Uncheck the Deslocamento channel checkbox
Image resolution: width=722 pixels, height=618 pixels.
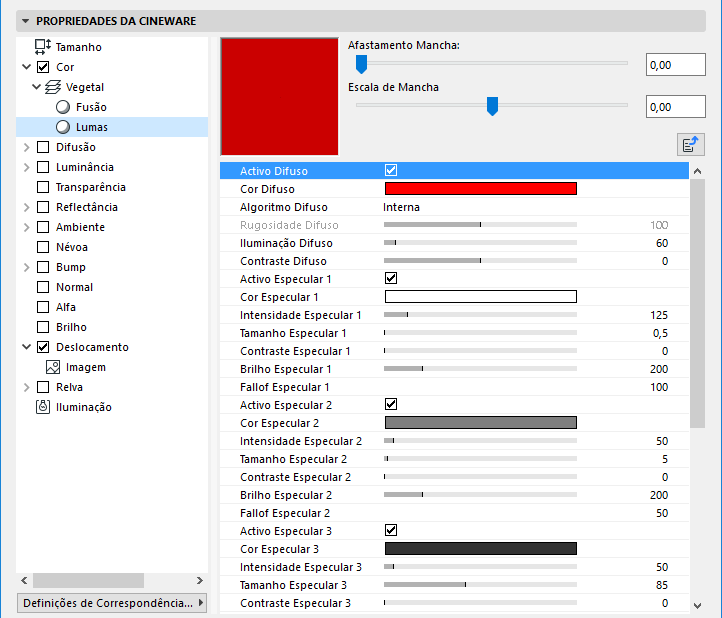43,347
